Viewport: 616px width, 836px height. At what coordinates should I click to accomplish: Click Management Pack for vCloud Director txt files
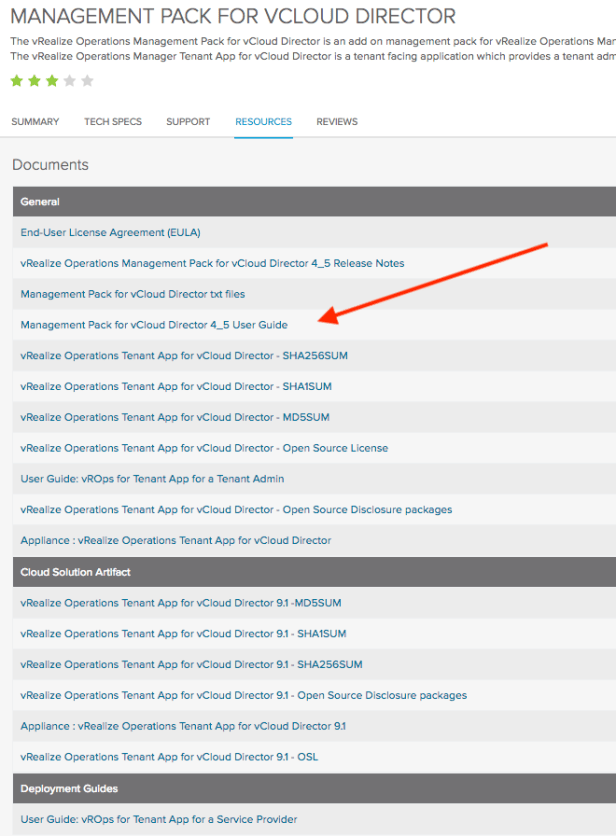(132, 295)
